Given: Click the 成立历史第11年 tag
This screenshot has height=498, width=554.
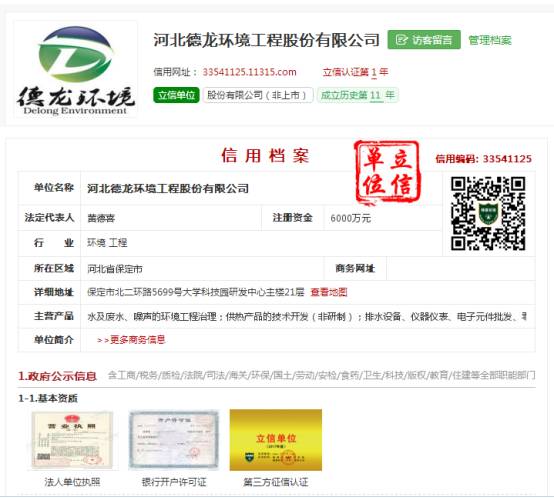Looking at the screenshot, I should coord(358,95).
